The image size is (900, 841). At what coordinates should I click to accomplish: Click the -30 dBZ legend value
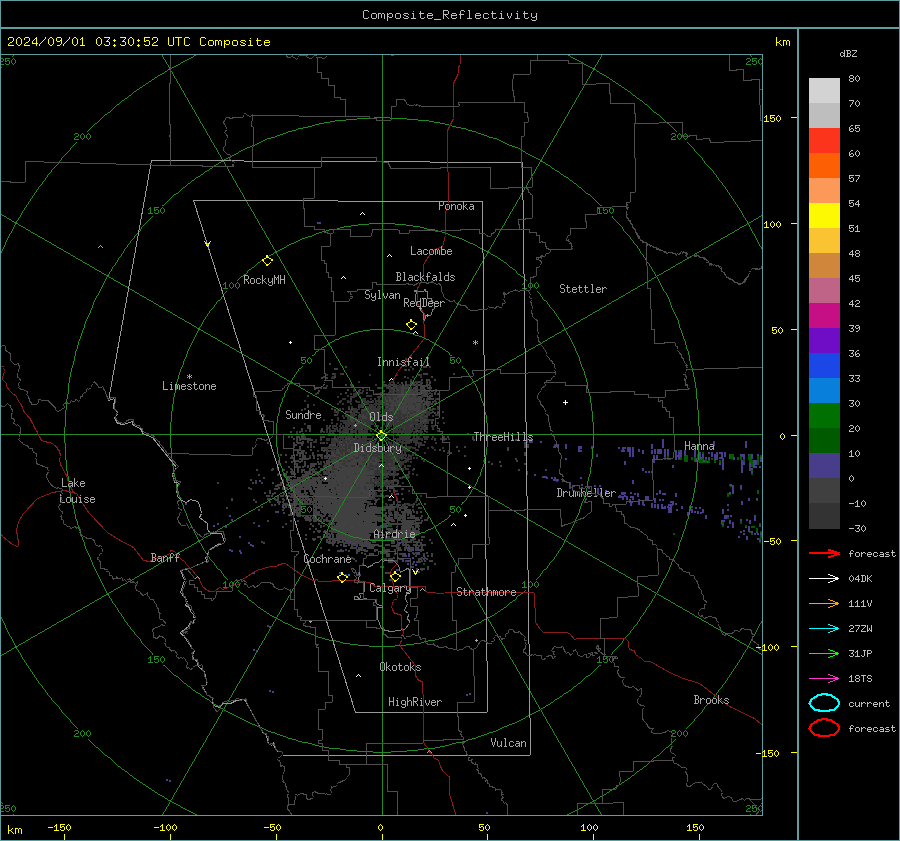(857, 528)
